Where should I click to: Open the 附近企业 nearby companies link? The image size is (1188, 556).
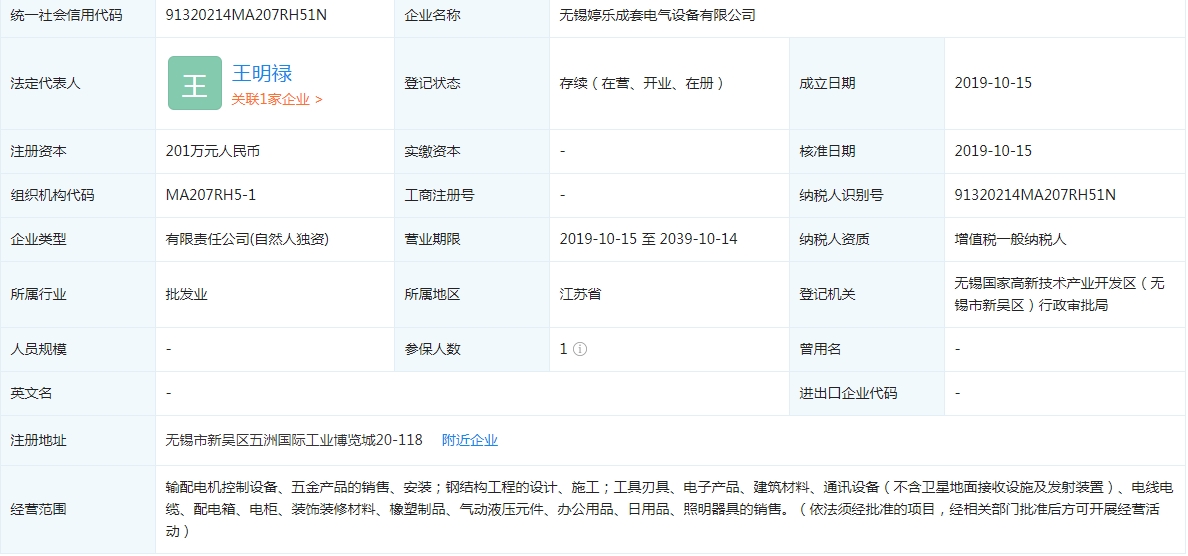(470, 440)
